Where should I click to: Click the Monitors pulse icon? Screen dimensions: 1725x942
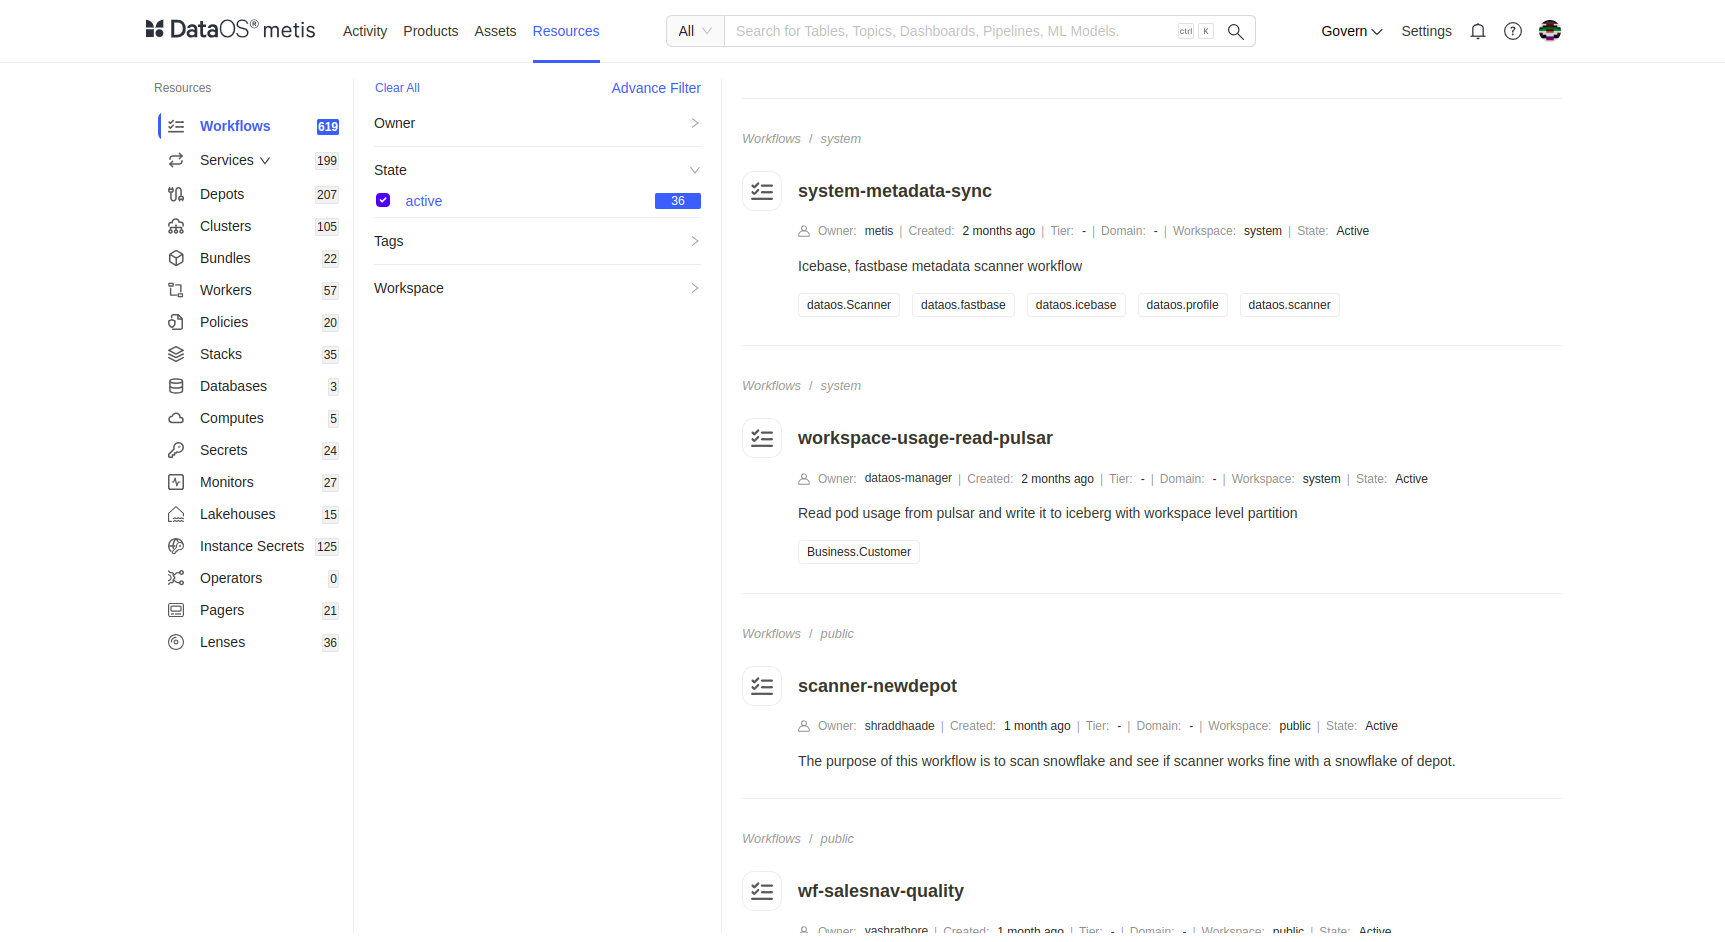click(176, 482)
